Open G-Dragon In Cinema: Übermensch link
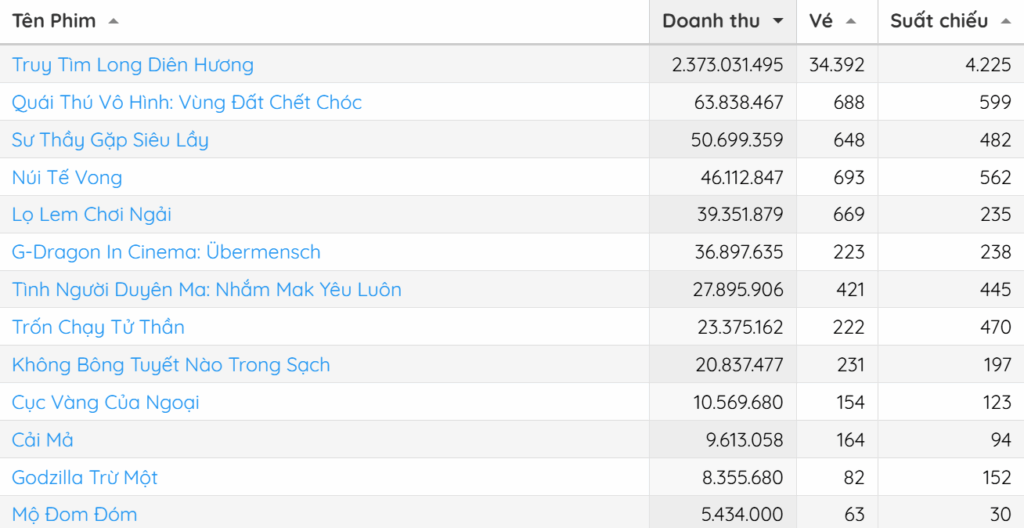This screenshot has height=528, width=1024. (166, 252)
